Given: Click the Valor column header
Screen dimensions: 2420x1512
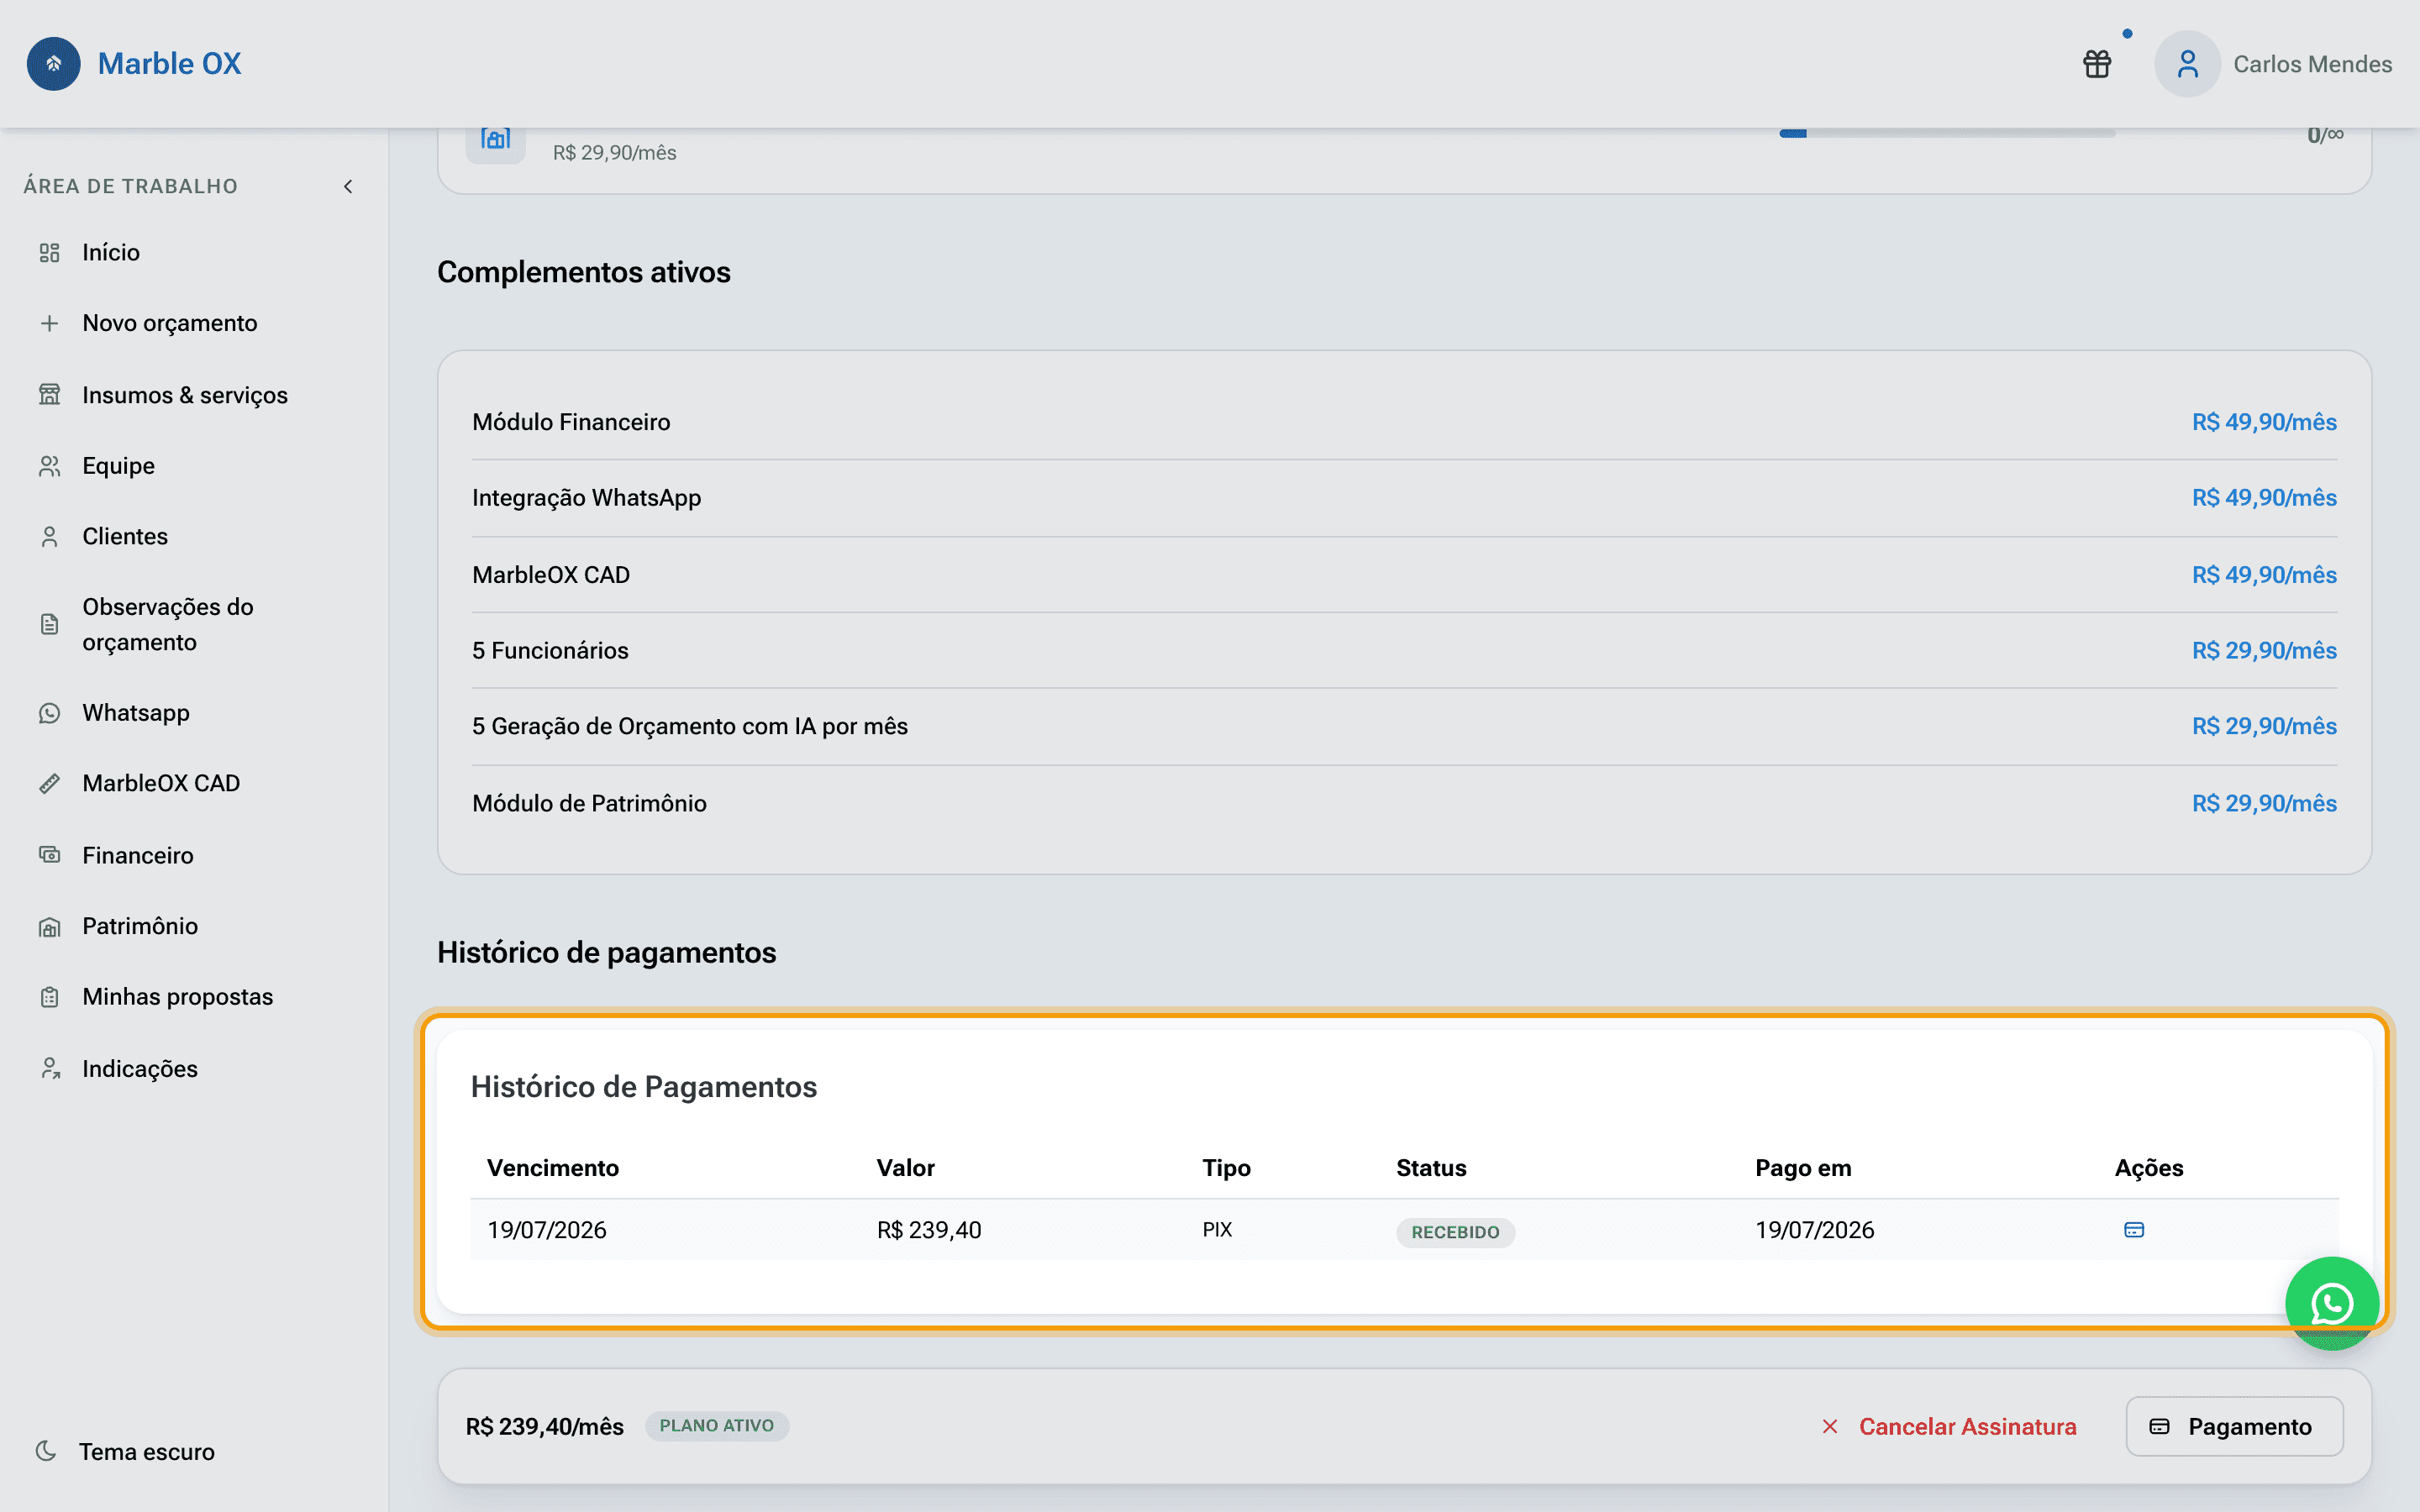Looking at the screenshot, I should click(x=906, y=1168).
